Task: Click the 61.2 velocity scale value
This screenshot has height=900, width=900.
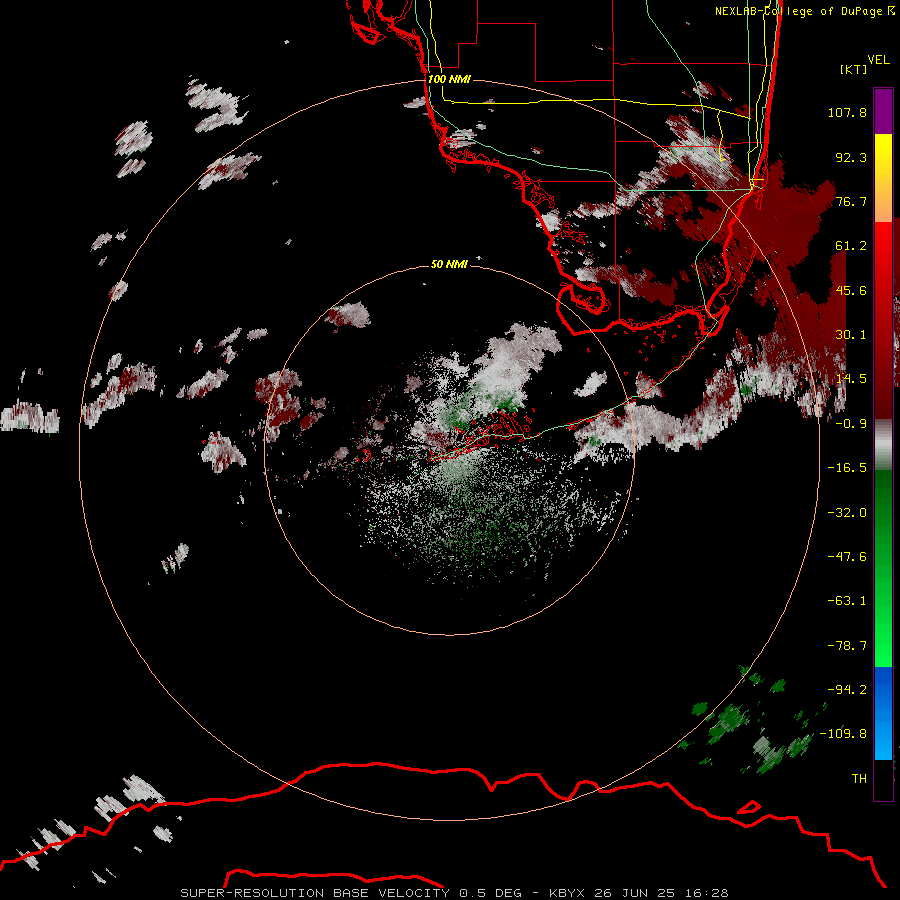Action: 851,246
